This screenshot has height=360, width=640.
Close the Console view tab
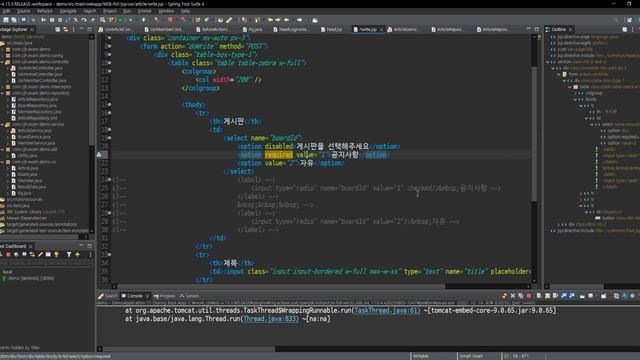[x=147, y=296]
